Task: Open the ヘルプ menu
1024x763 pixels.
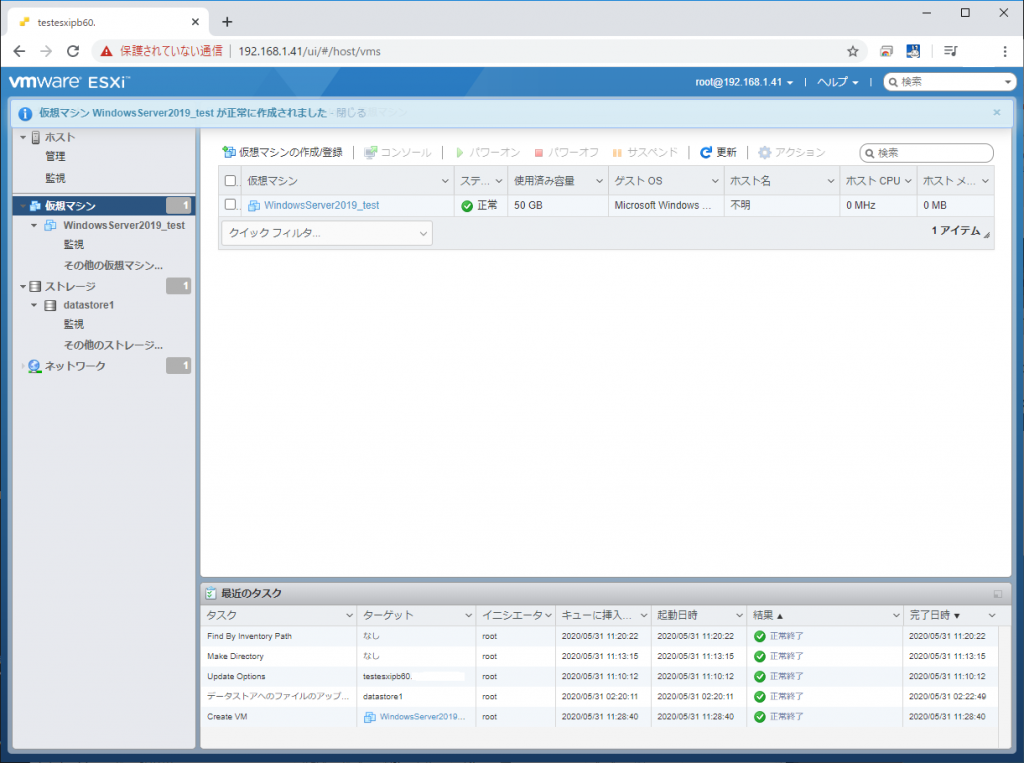Action: 837,82
